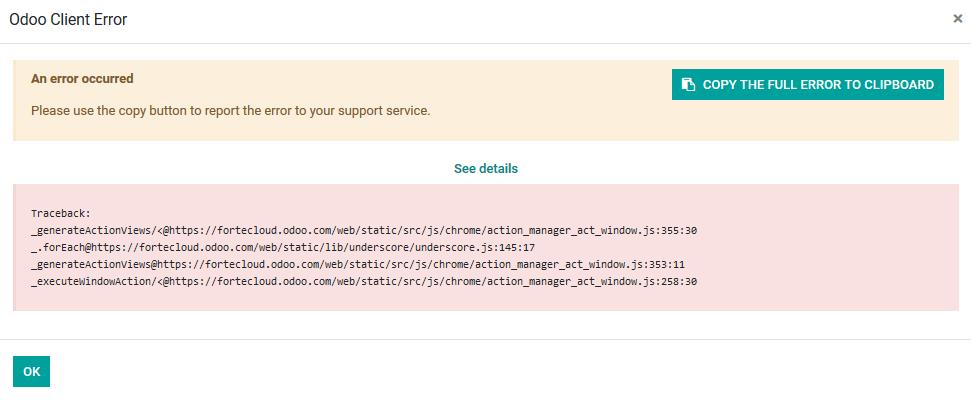
Task: Confirm the error with OK button
Action: (31, 372)
